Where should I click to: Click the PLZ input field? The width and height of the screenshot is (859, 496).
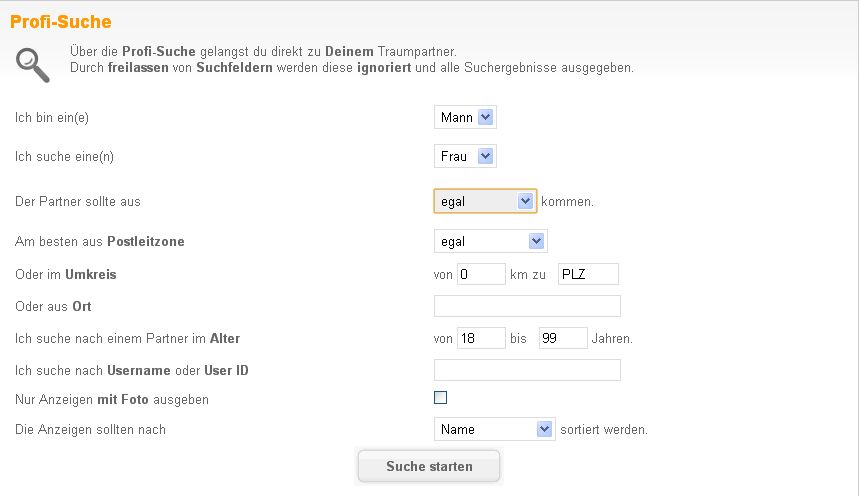pos(588,274)
